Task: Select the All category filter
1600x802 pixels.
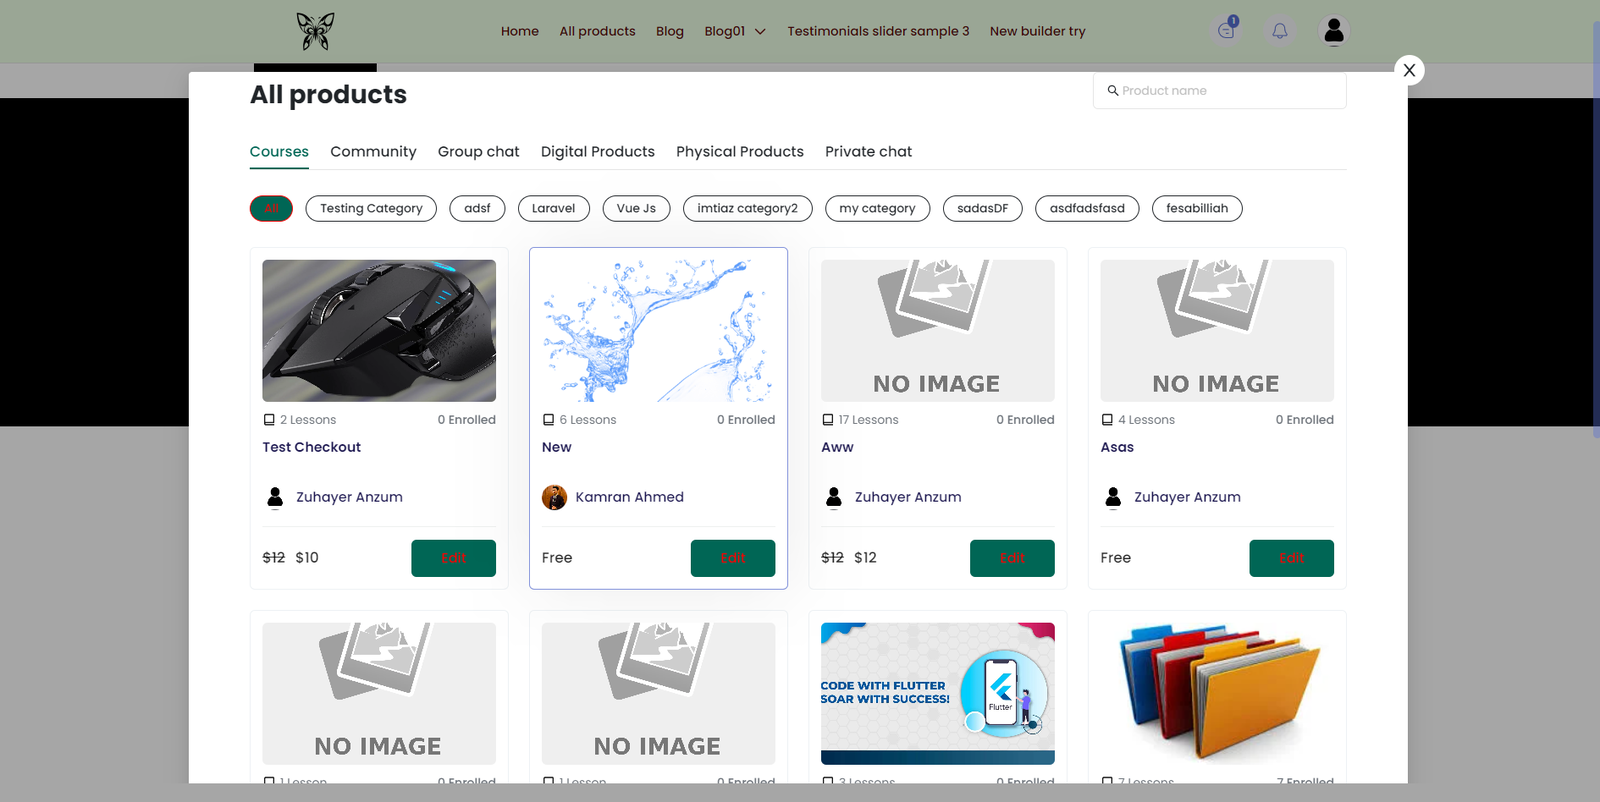Action: pos(271,208)
